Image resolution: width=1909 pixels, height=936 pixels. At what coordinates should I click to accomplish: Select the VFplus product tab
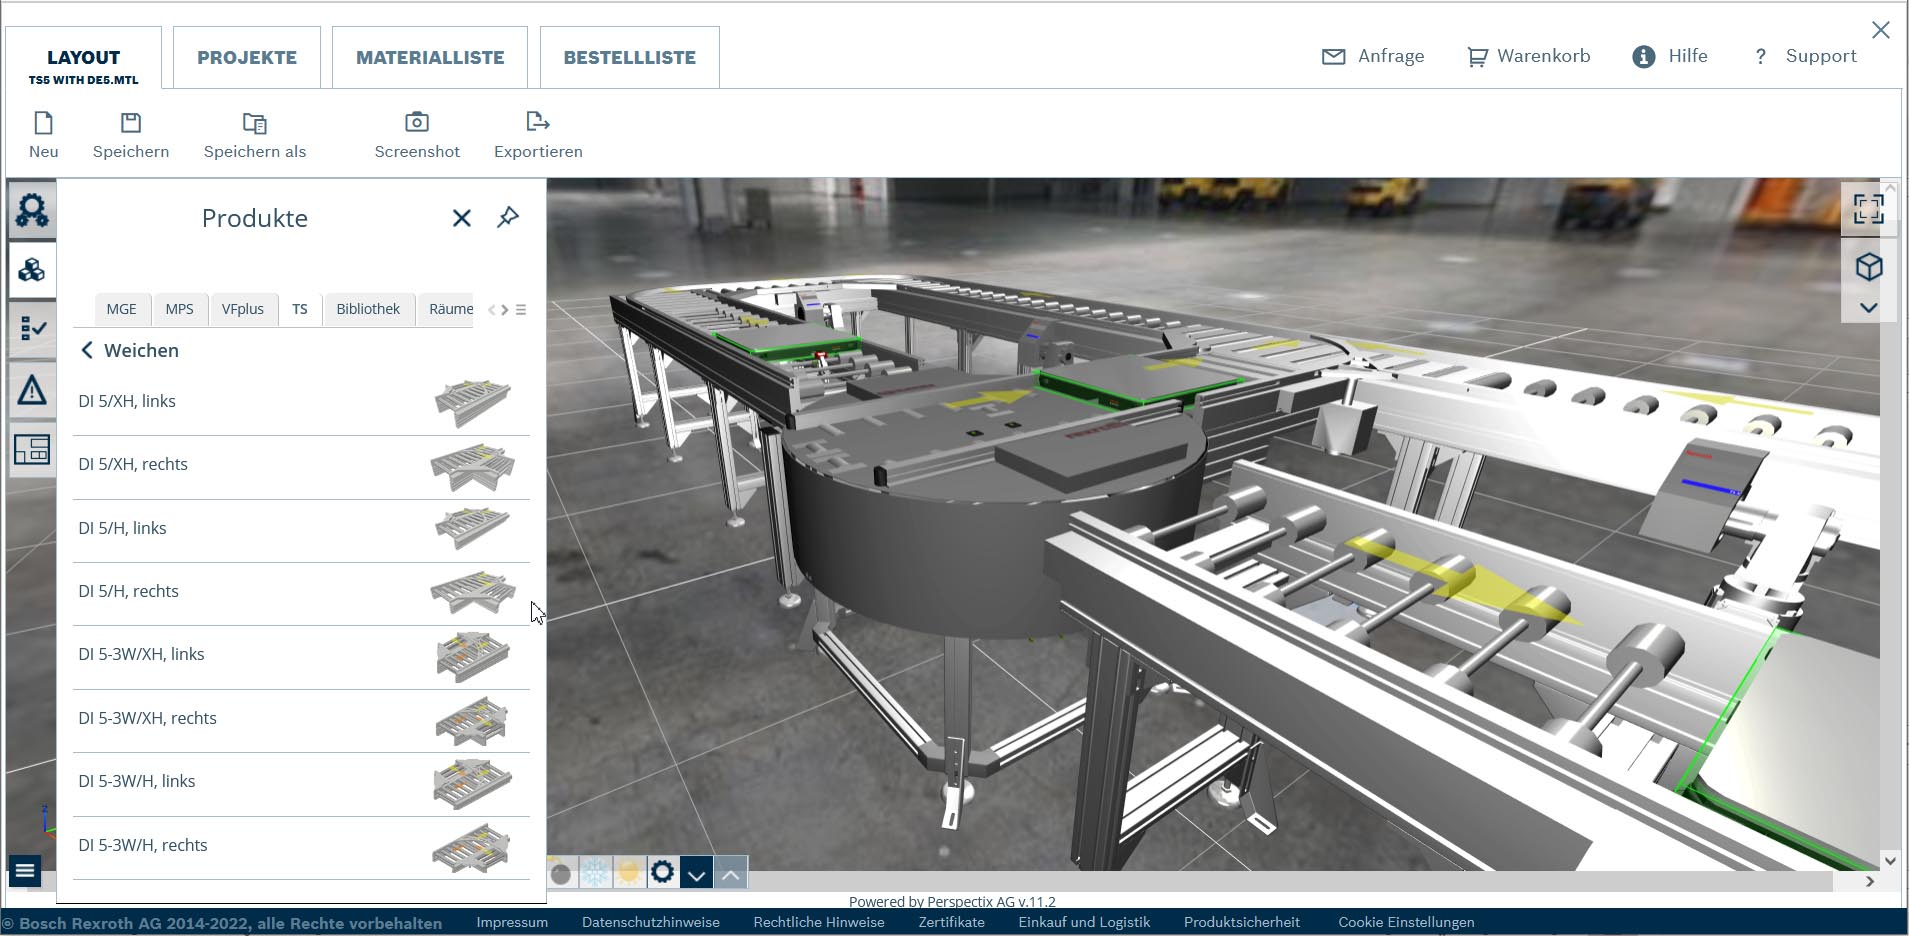[242, 309]
